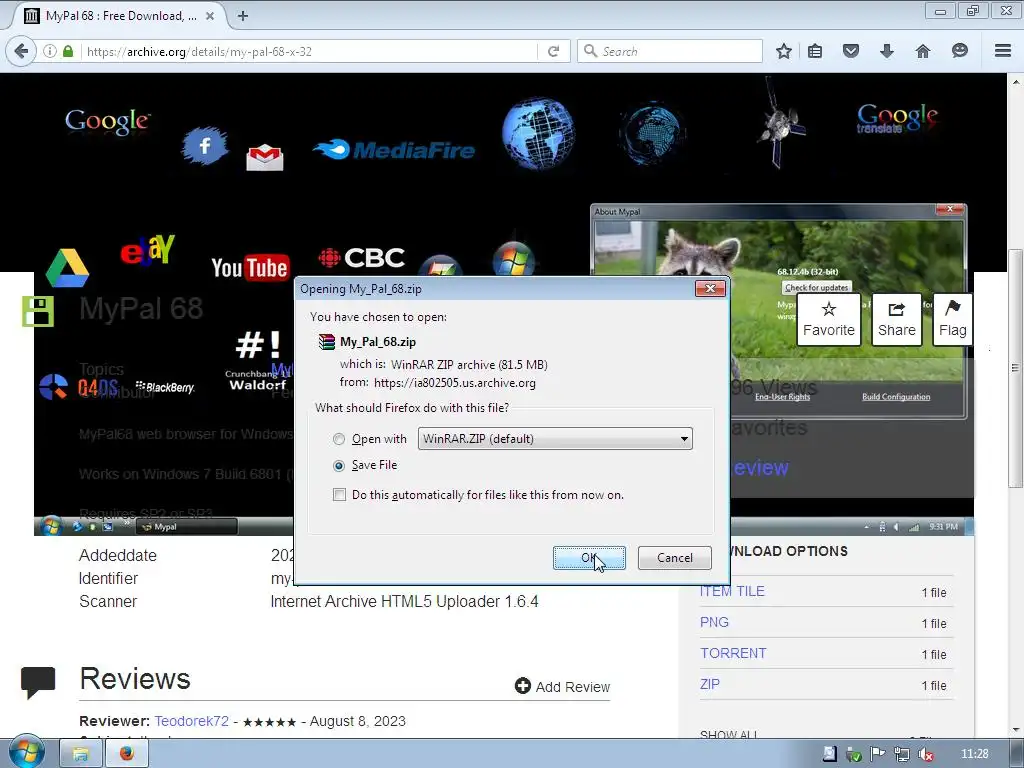Close the MyPal 68 browser tab
Image resolution: width=1024 pixels, height=768 pixels.
click(210, 16)
